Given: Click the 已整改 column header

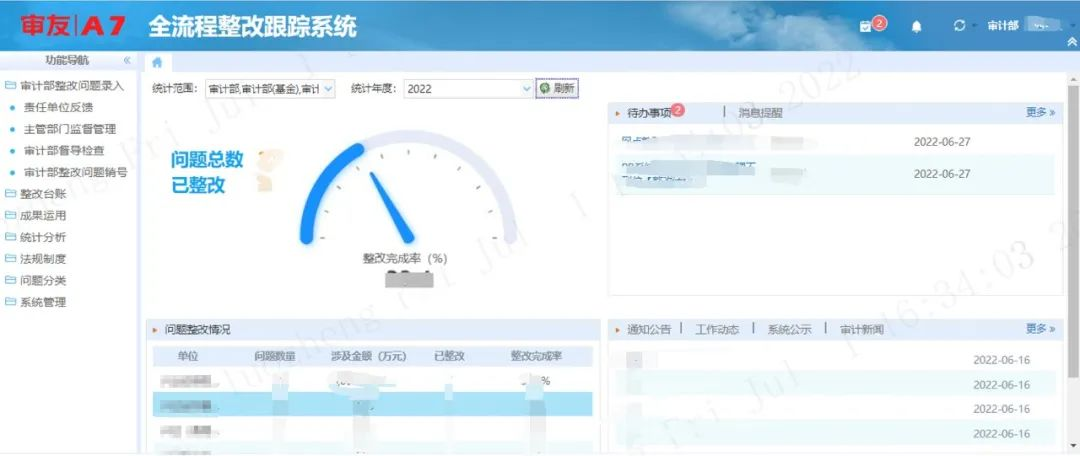Looking at the screenshot, I should (449, 356).
